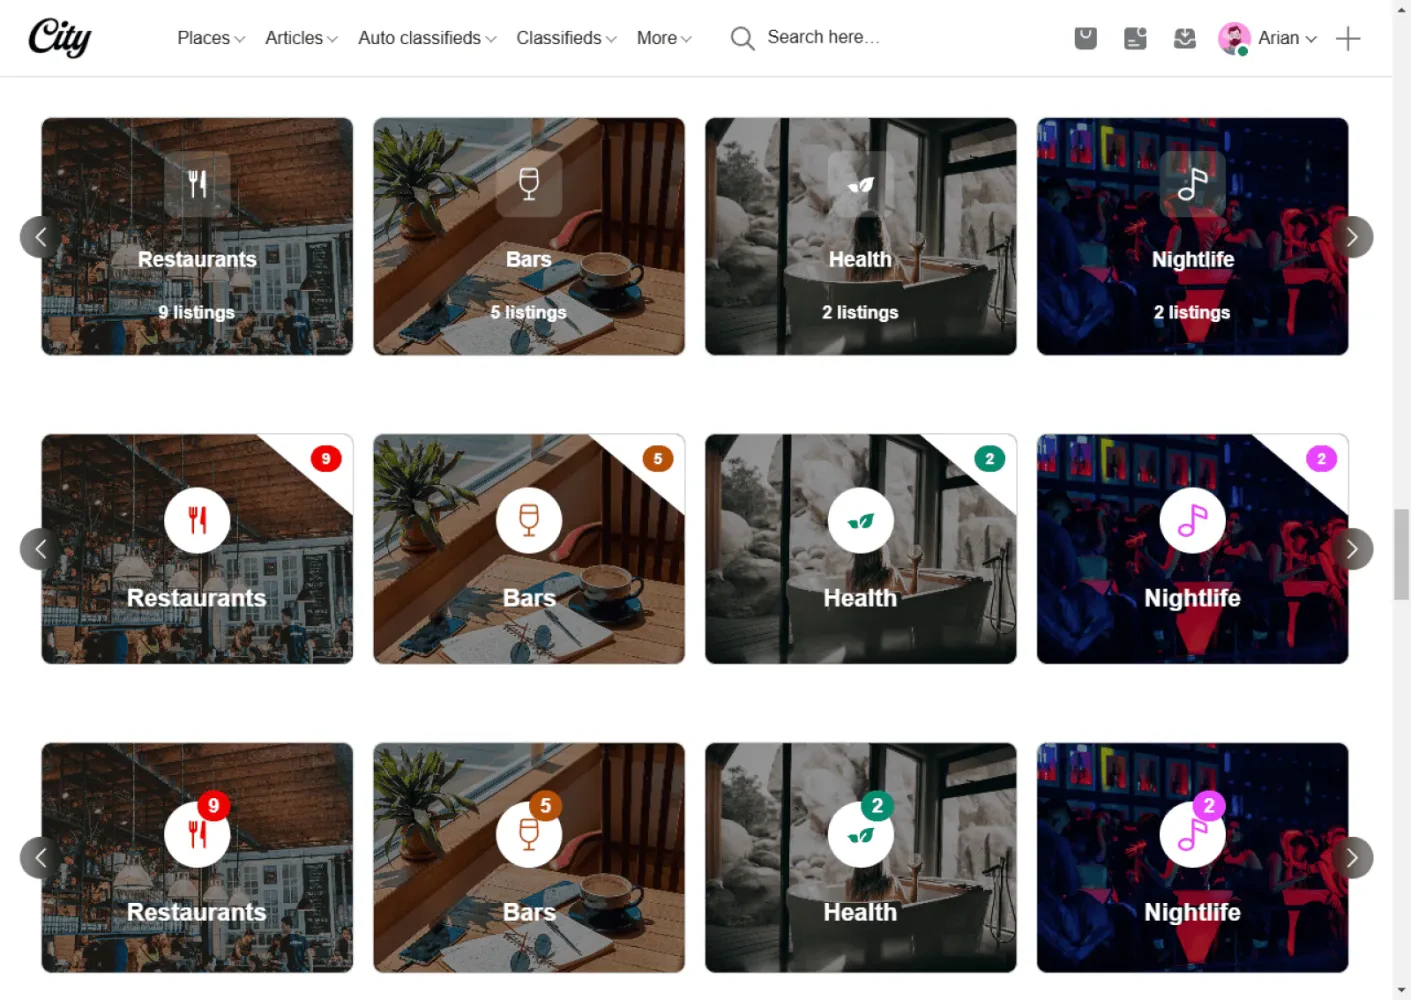Open the messages icon in the header
The width and height of the screenshot is (1411, 1000).
coord(1135,39)
